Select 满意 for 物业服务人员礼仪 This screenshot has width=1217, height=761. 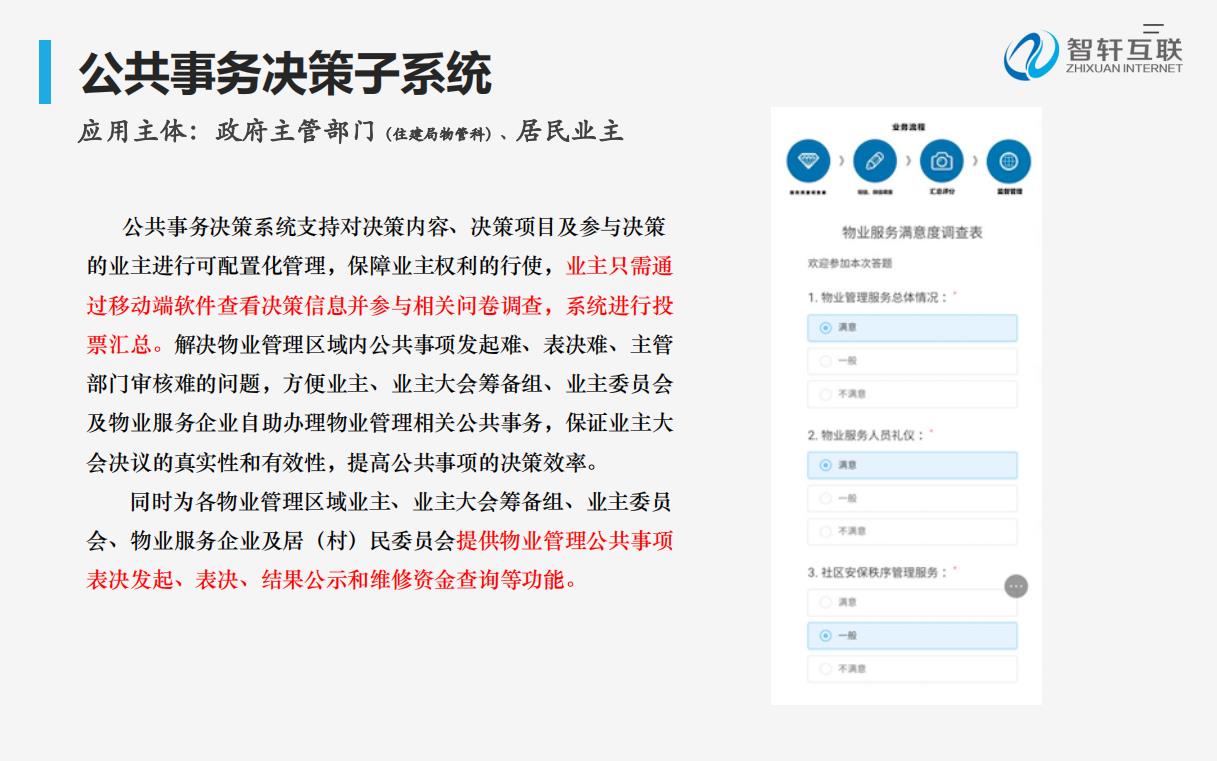pyautogui.click(x=912, y=465)
